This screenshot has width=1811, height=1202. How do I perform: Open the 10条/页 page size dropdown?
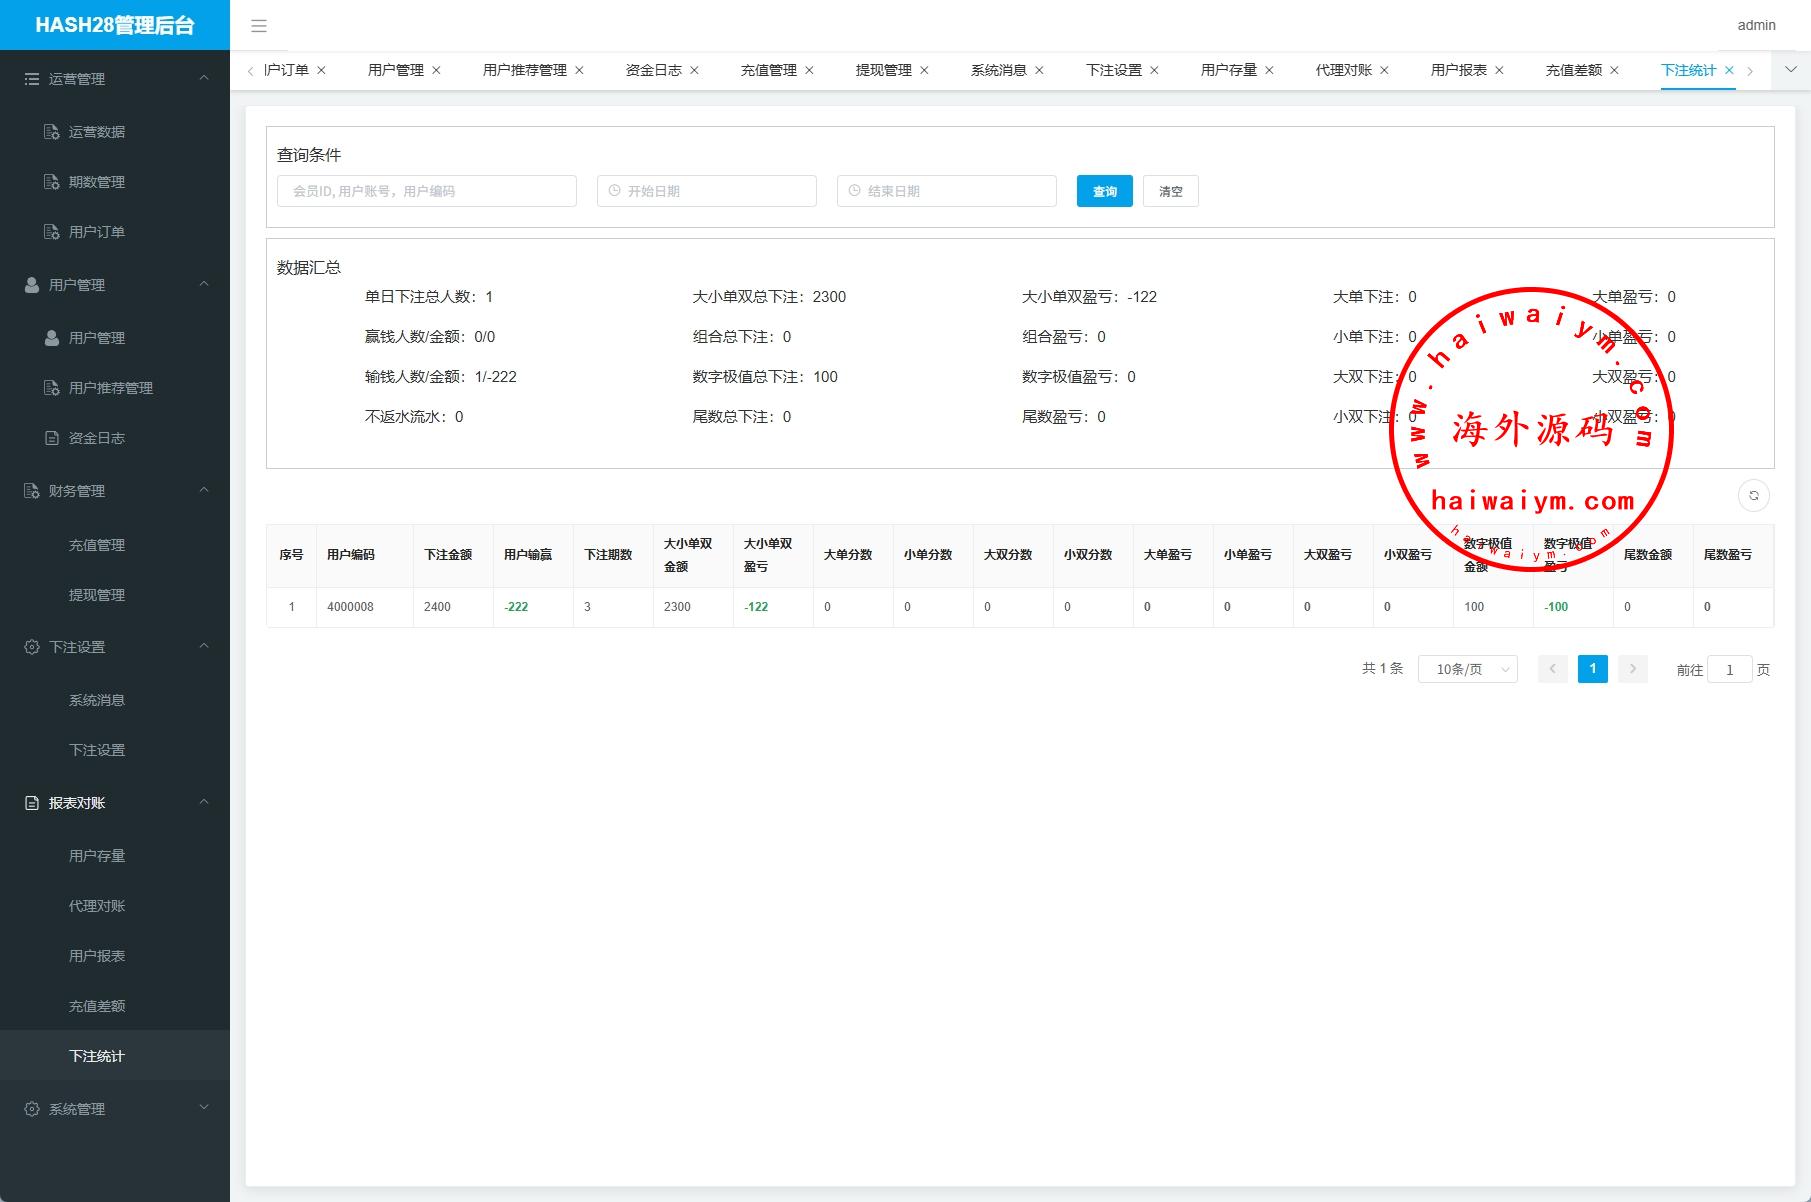(x=1467, y=669)
